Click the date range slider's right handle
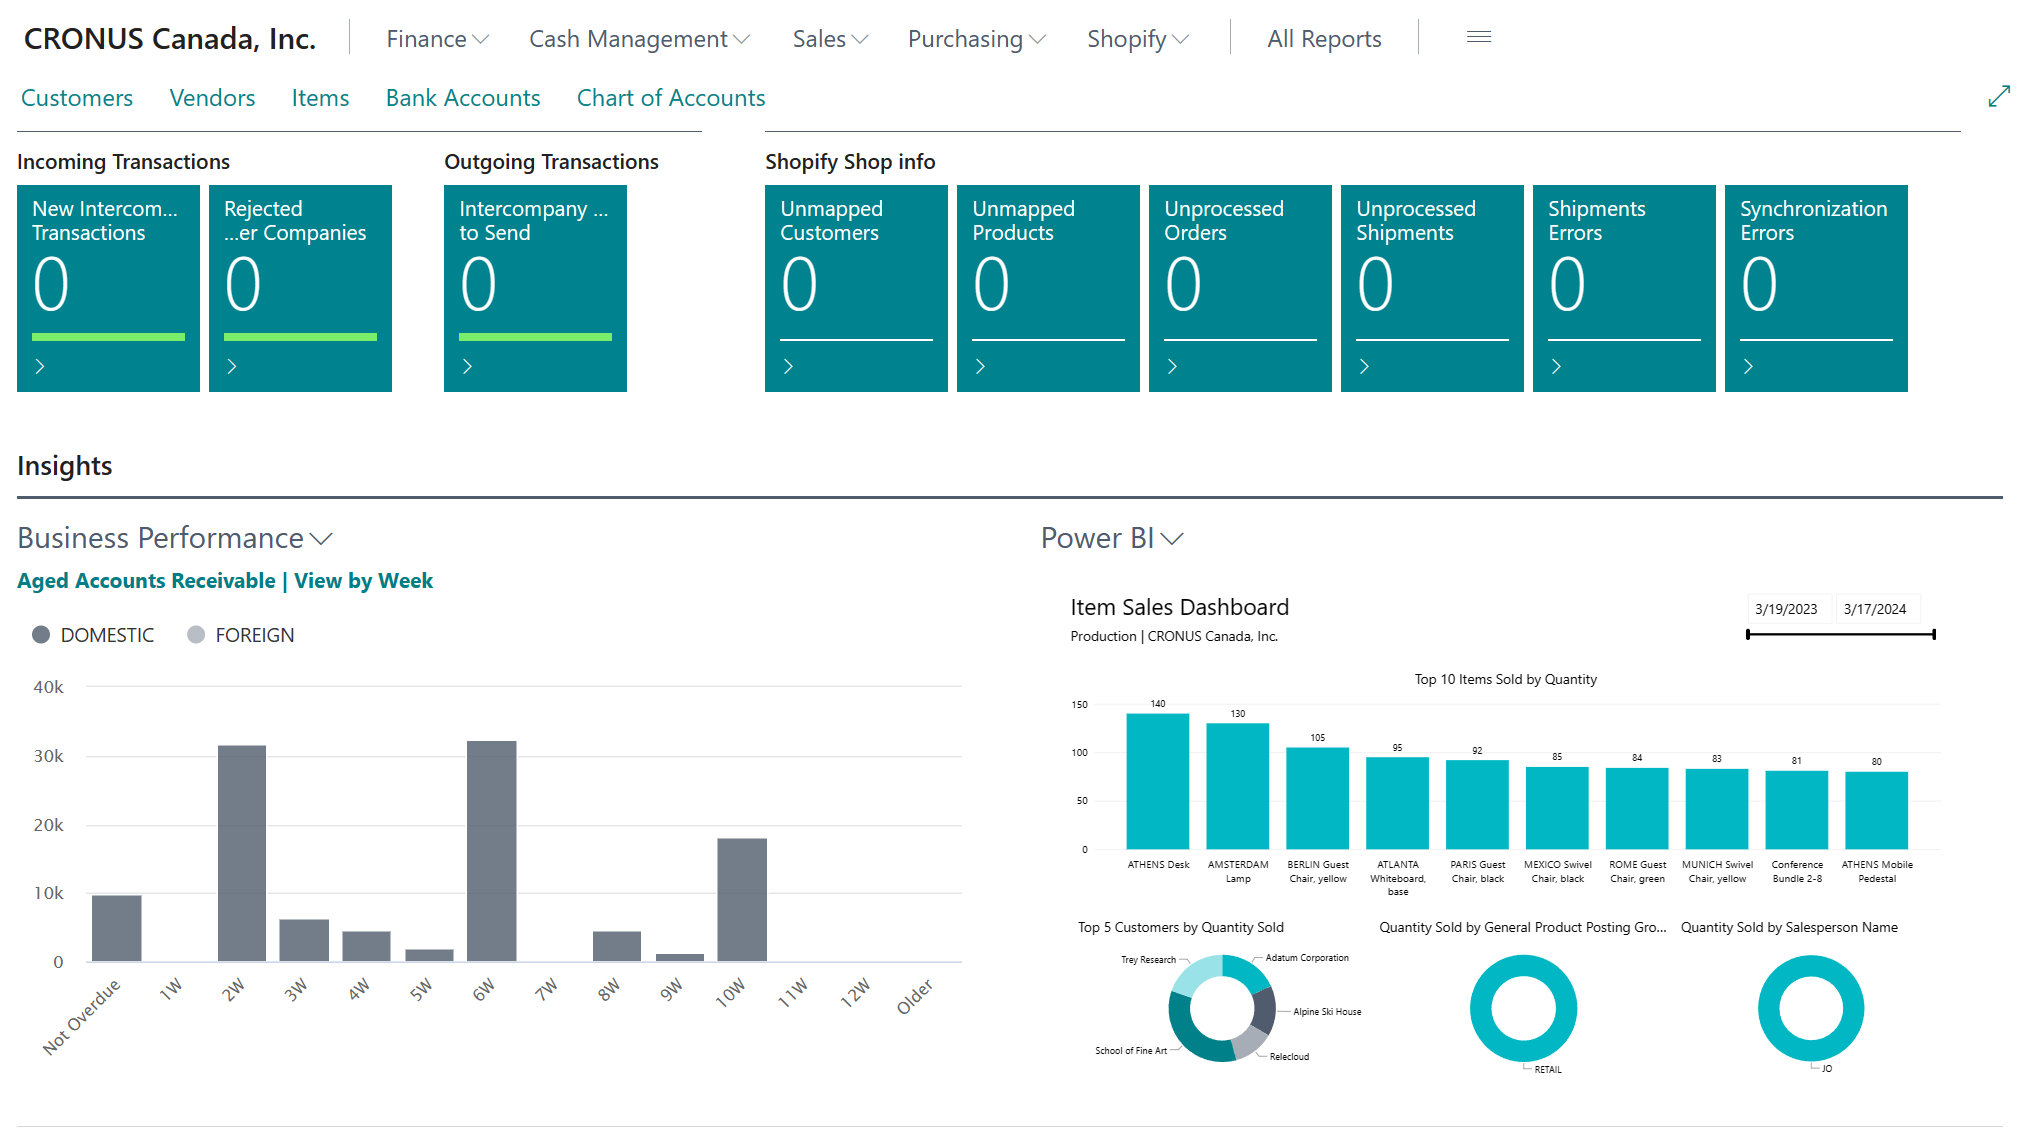This screenshot has height=1140, width=2043. [x=1934, y=634]
